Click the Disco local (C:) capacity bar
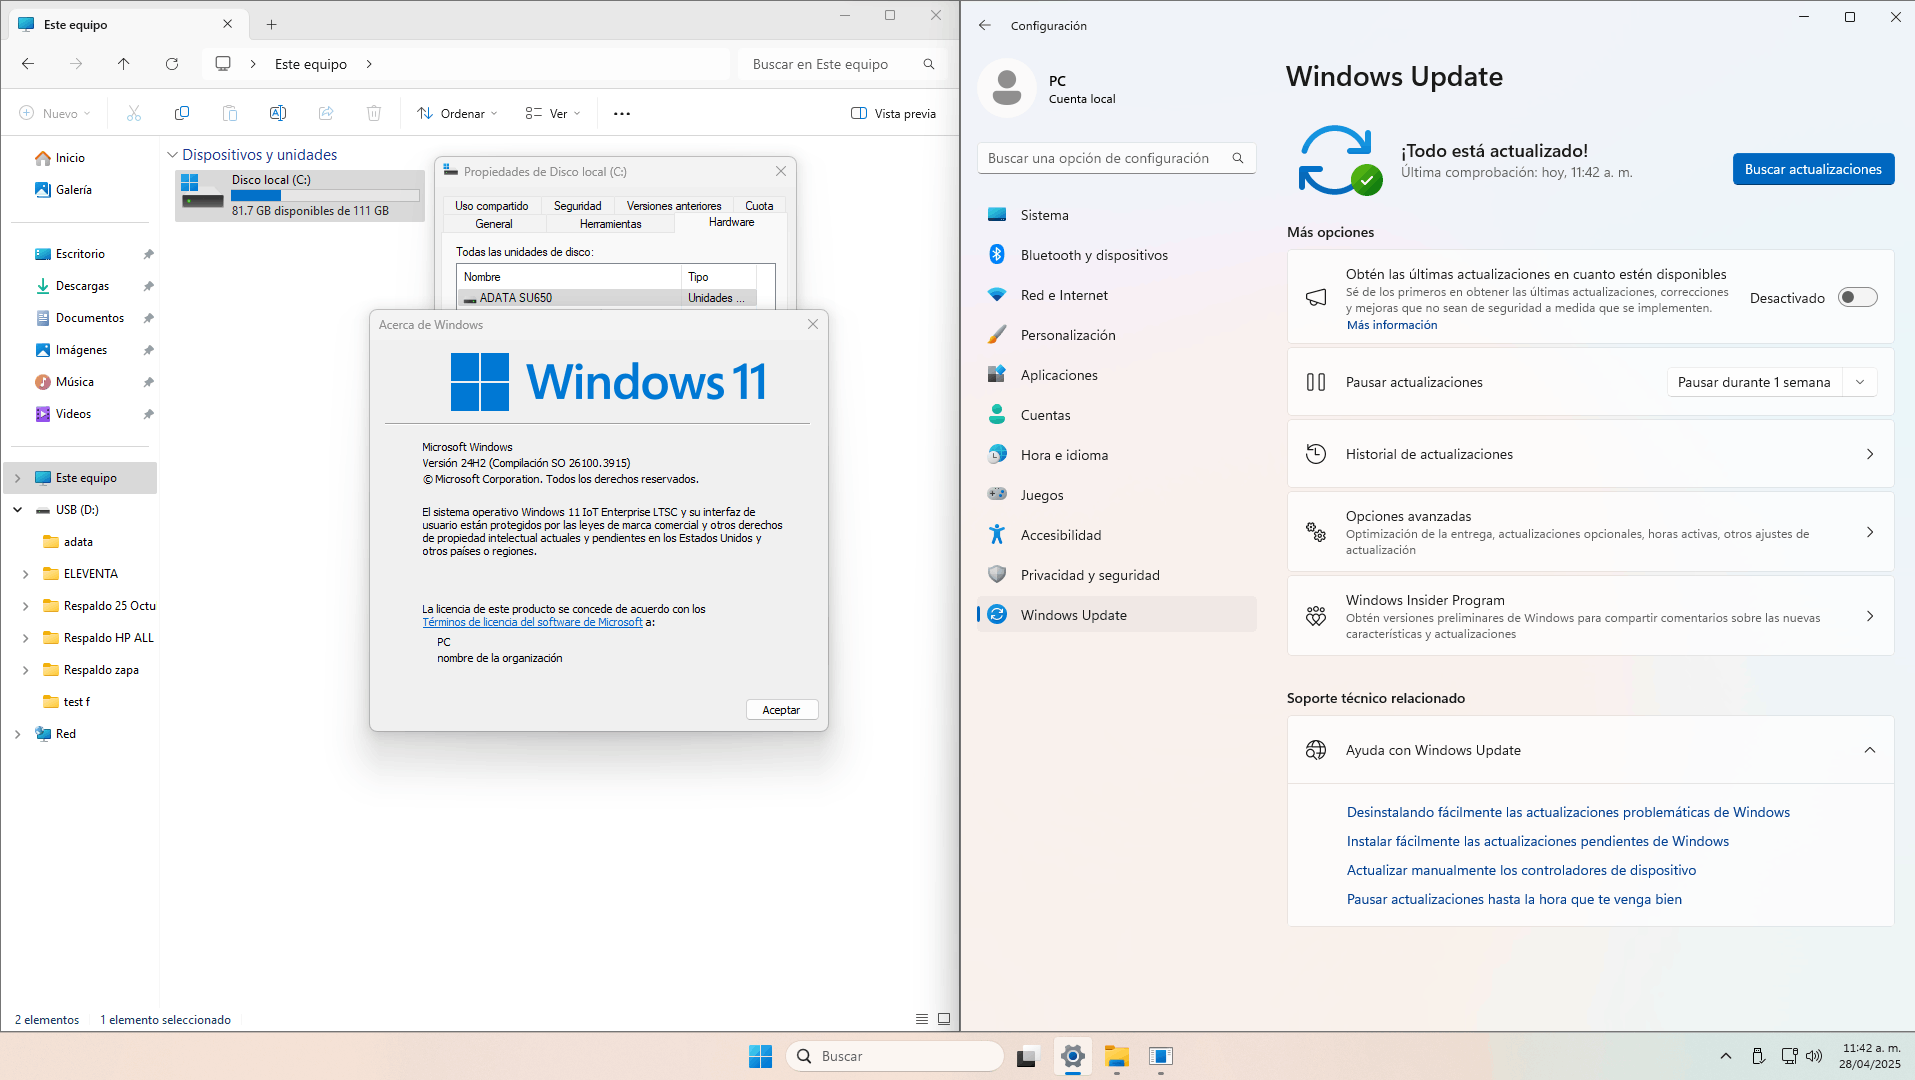Viewport: 1915px width, 1080px height. [x=325, y=196]
